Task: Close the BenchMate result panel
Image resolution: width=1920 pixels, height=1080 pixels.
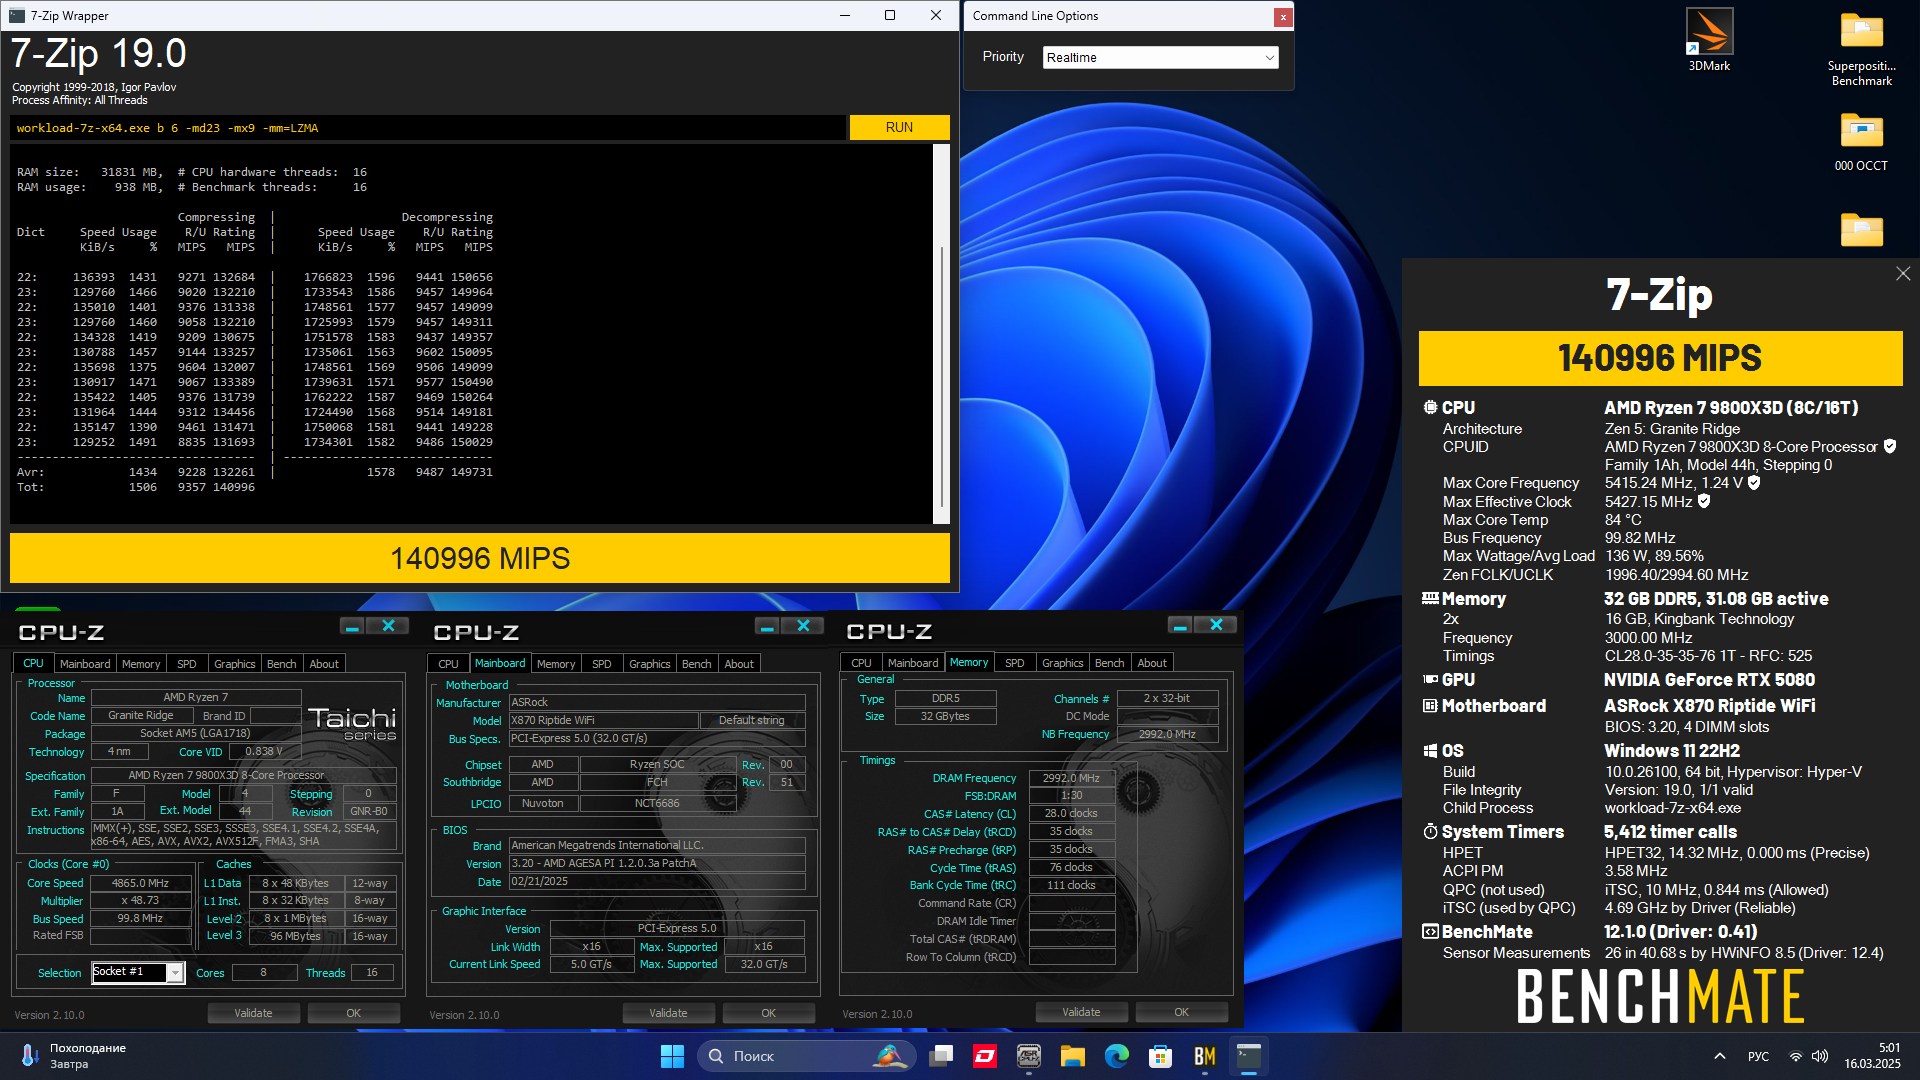Action: click(1903, 273)
